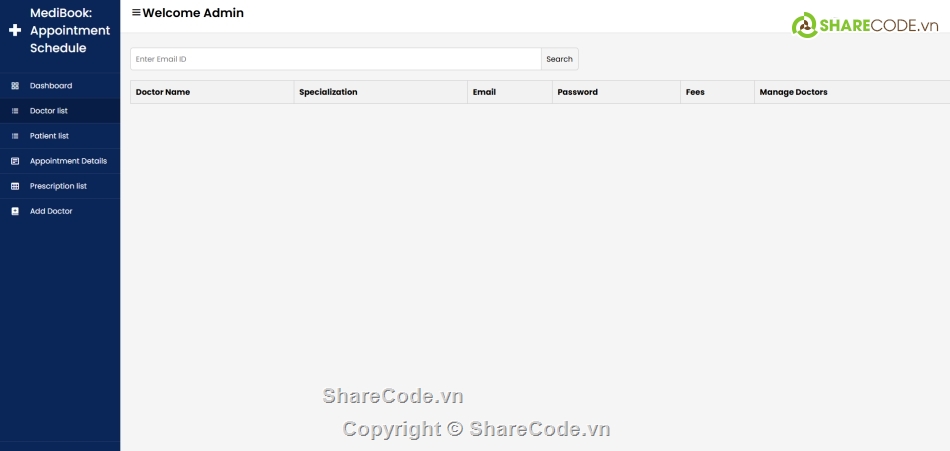Screen dimensions: 950x451
Task: Click the MediBook: Appointment Schedule title
Action: tap(70, 31)
